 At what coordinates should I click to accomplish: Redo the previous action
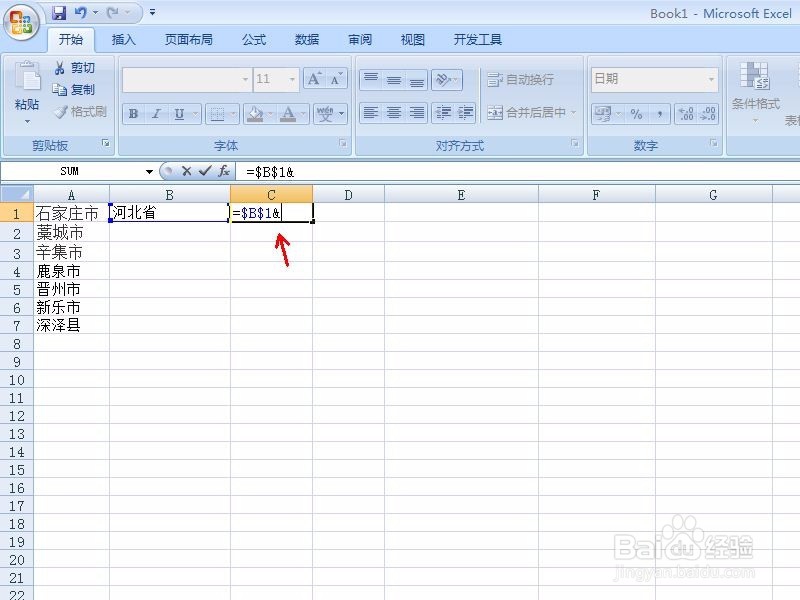(x=113, y=12)
